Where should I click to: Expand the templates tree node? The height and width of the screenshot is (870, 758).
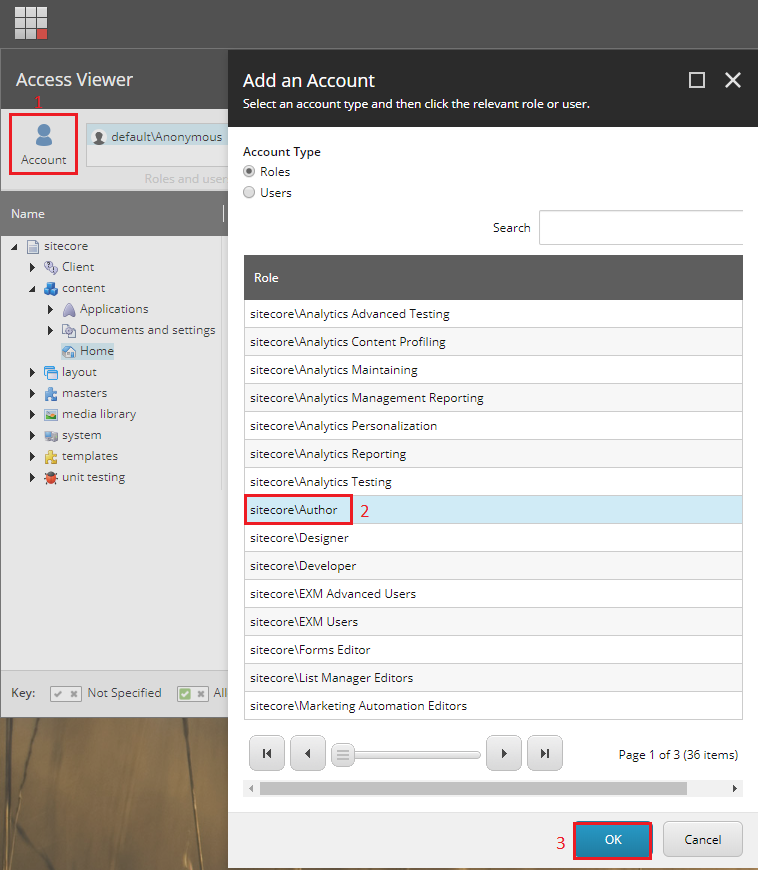pos(32,457)
